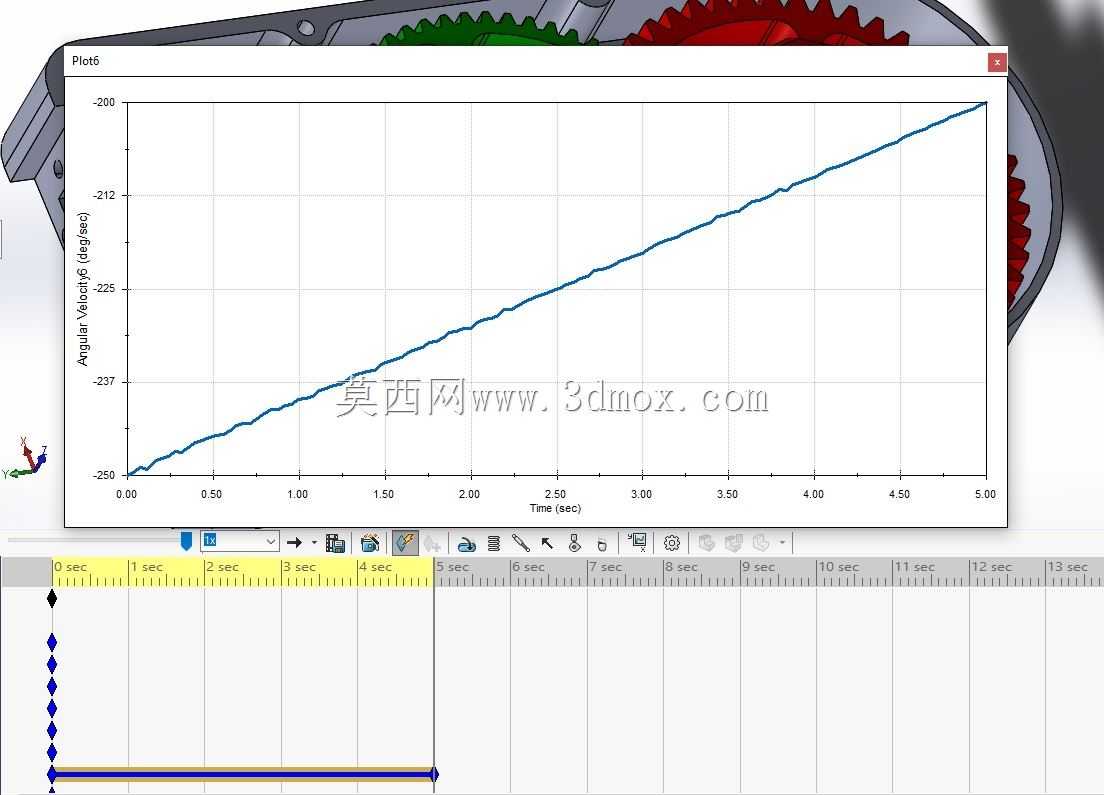Toggle the Autokey button
This screenshot has width=1104, height=795.
(405, 542)
